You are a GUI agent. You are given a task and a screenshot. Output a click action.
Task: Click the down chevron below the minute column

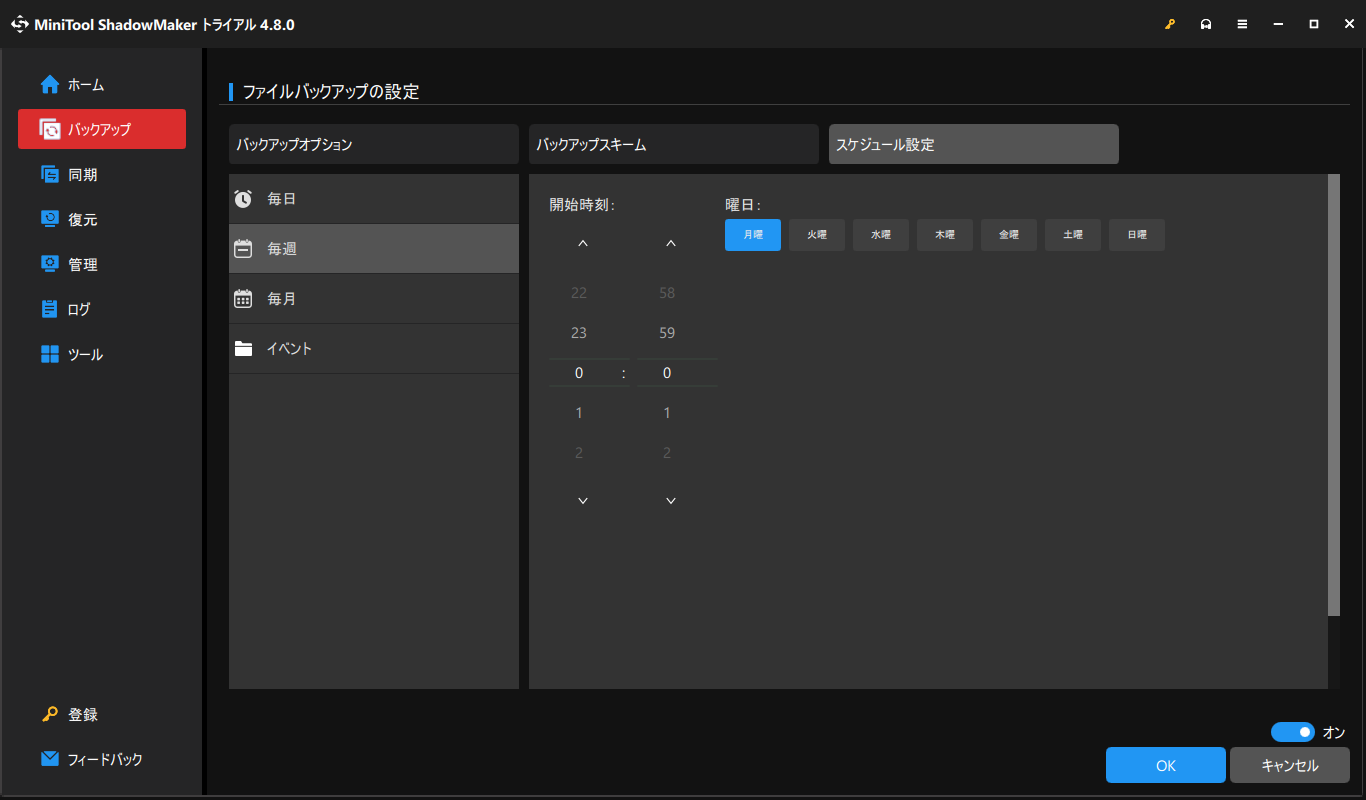(x=670, y=500)
